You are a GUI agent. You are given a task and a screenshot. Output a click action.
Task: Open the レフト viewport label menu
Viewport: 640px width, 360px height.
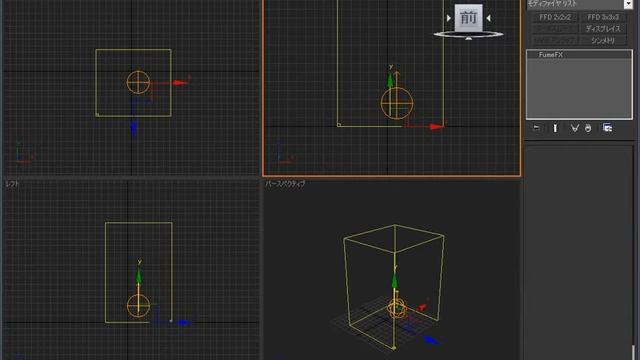(x=12, y=184)
